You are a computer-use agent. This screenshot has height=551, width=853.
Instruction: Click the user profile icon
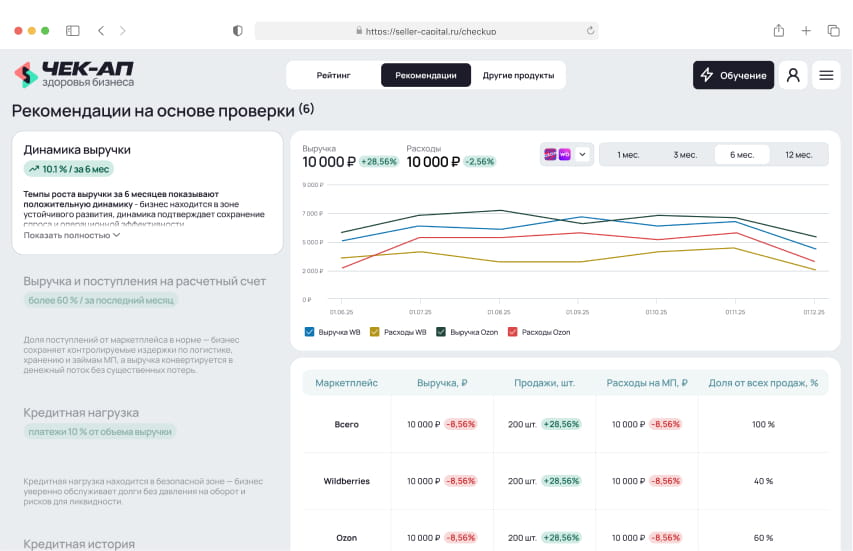tap(793, 75)
